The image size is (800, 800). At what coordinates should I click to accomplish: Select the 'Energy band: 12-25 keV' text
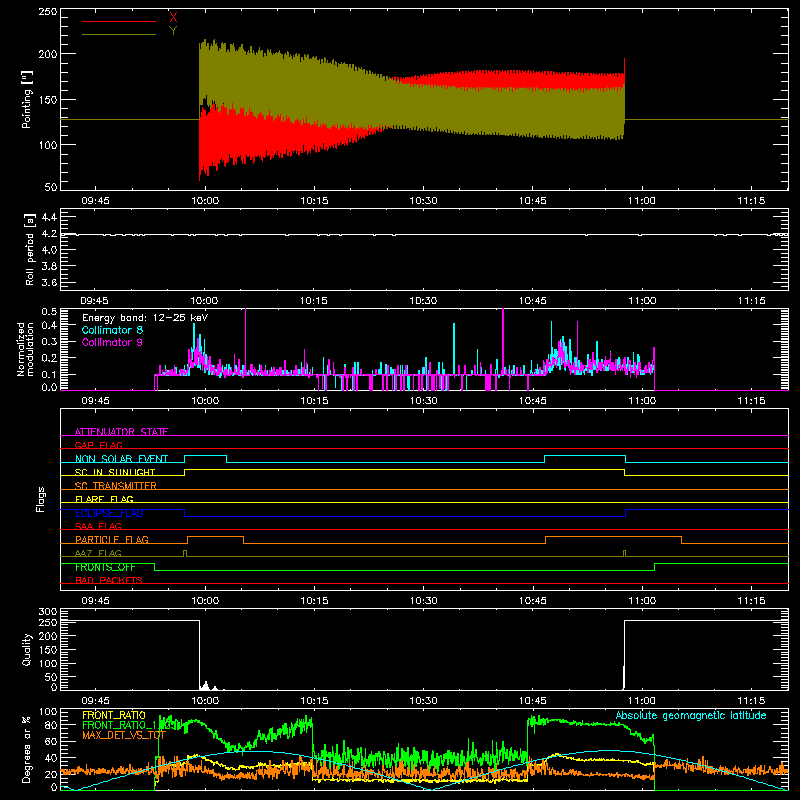(x=145, y=318)
